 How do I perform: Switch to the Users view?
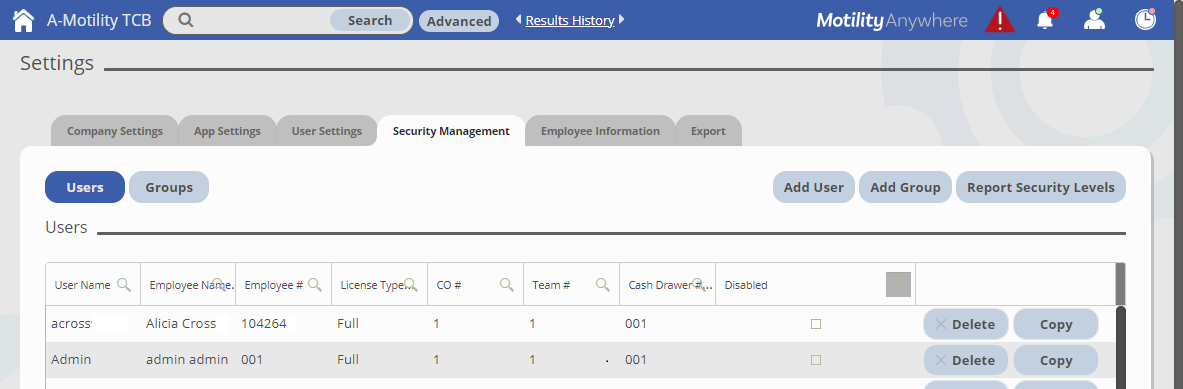(x=85, y=187)
